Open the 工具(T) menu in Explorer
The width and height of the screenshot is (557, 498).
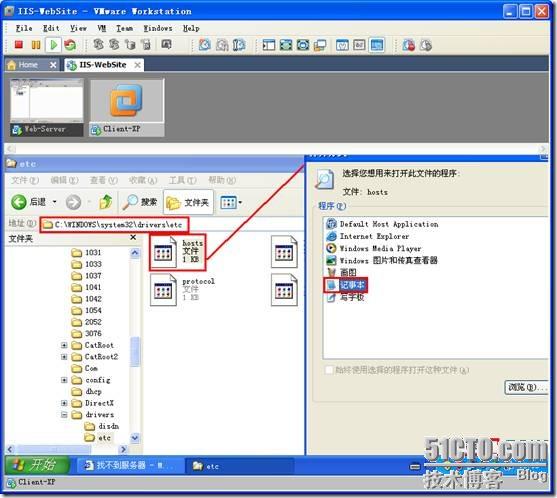pos(182,180)
